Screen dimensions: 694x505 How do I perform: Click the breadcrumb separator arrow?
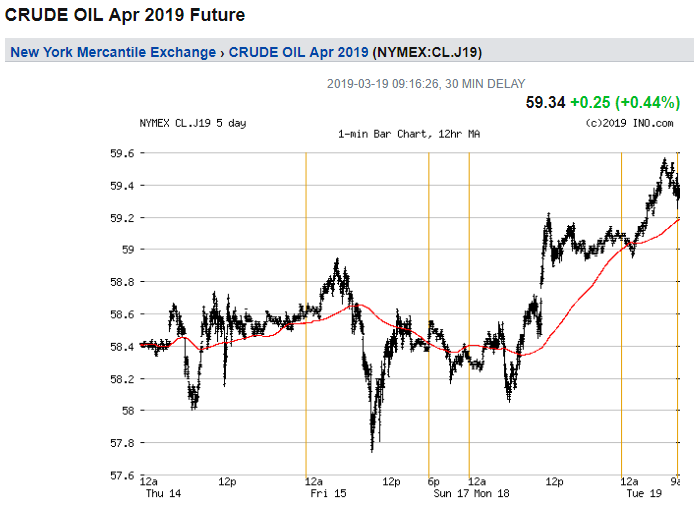click(222, 52)
